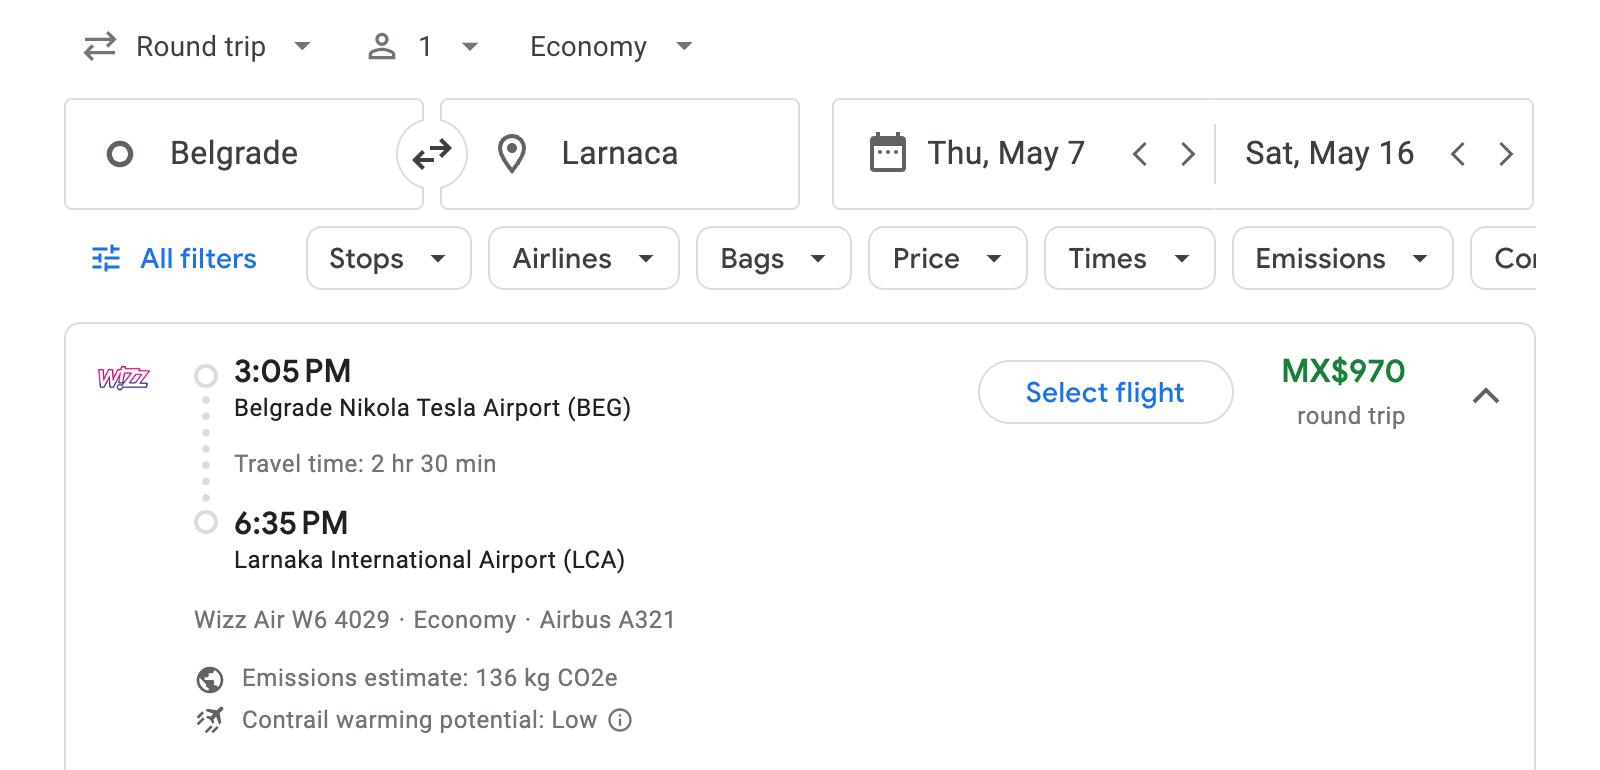Click the Select flight button
The width and height of the screenshot is (1600, 770).
tap(1104, 392)
